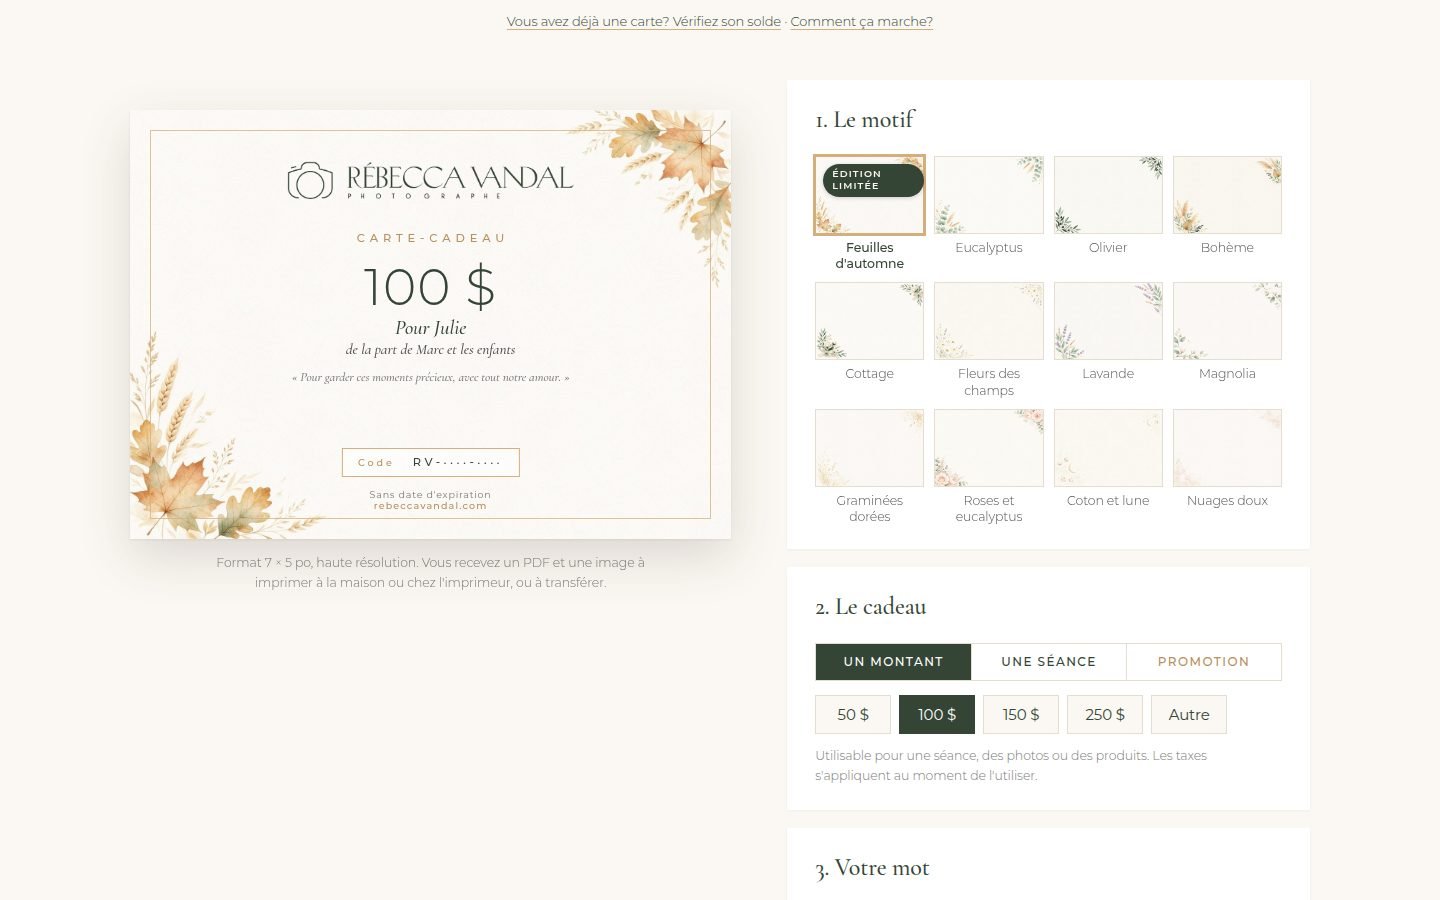The height and width of the screenshot is (900, 1440).
Task: Pick the Nuages doux motif
Action: click(x=1227, y=448)
